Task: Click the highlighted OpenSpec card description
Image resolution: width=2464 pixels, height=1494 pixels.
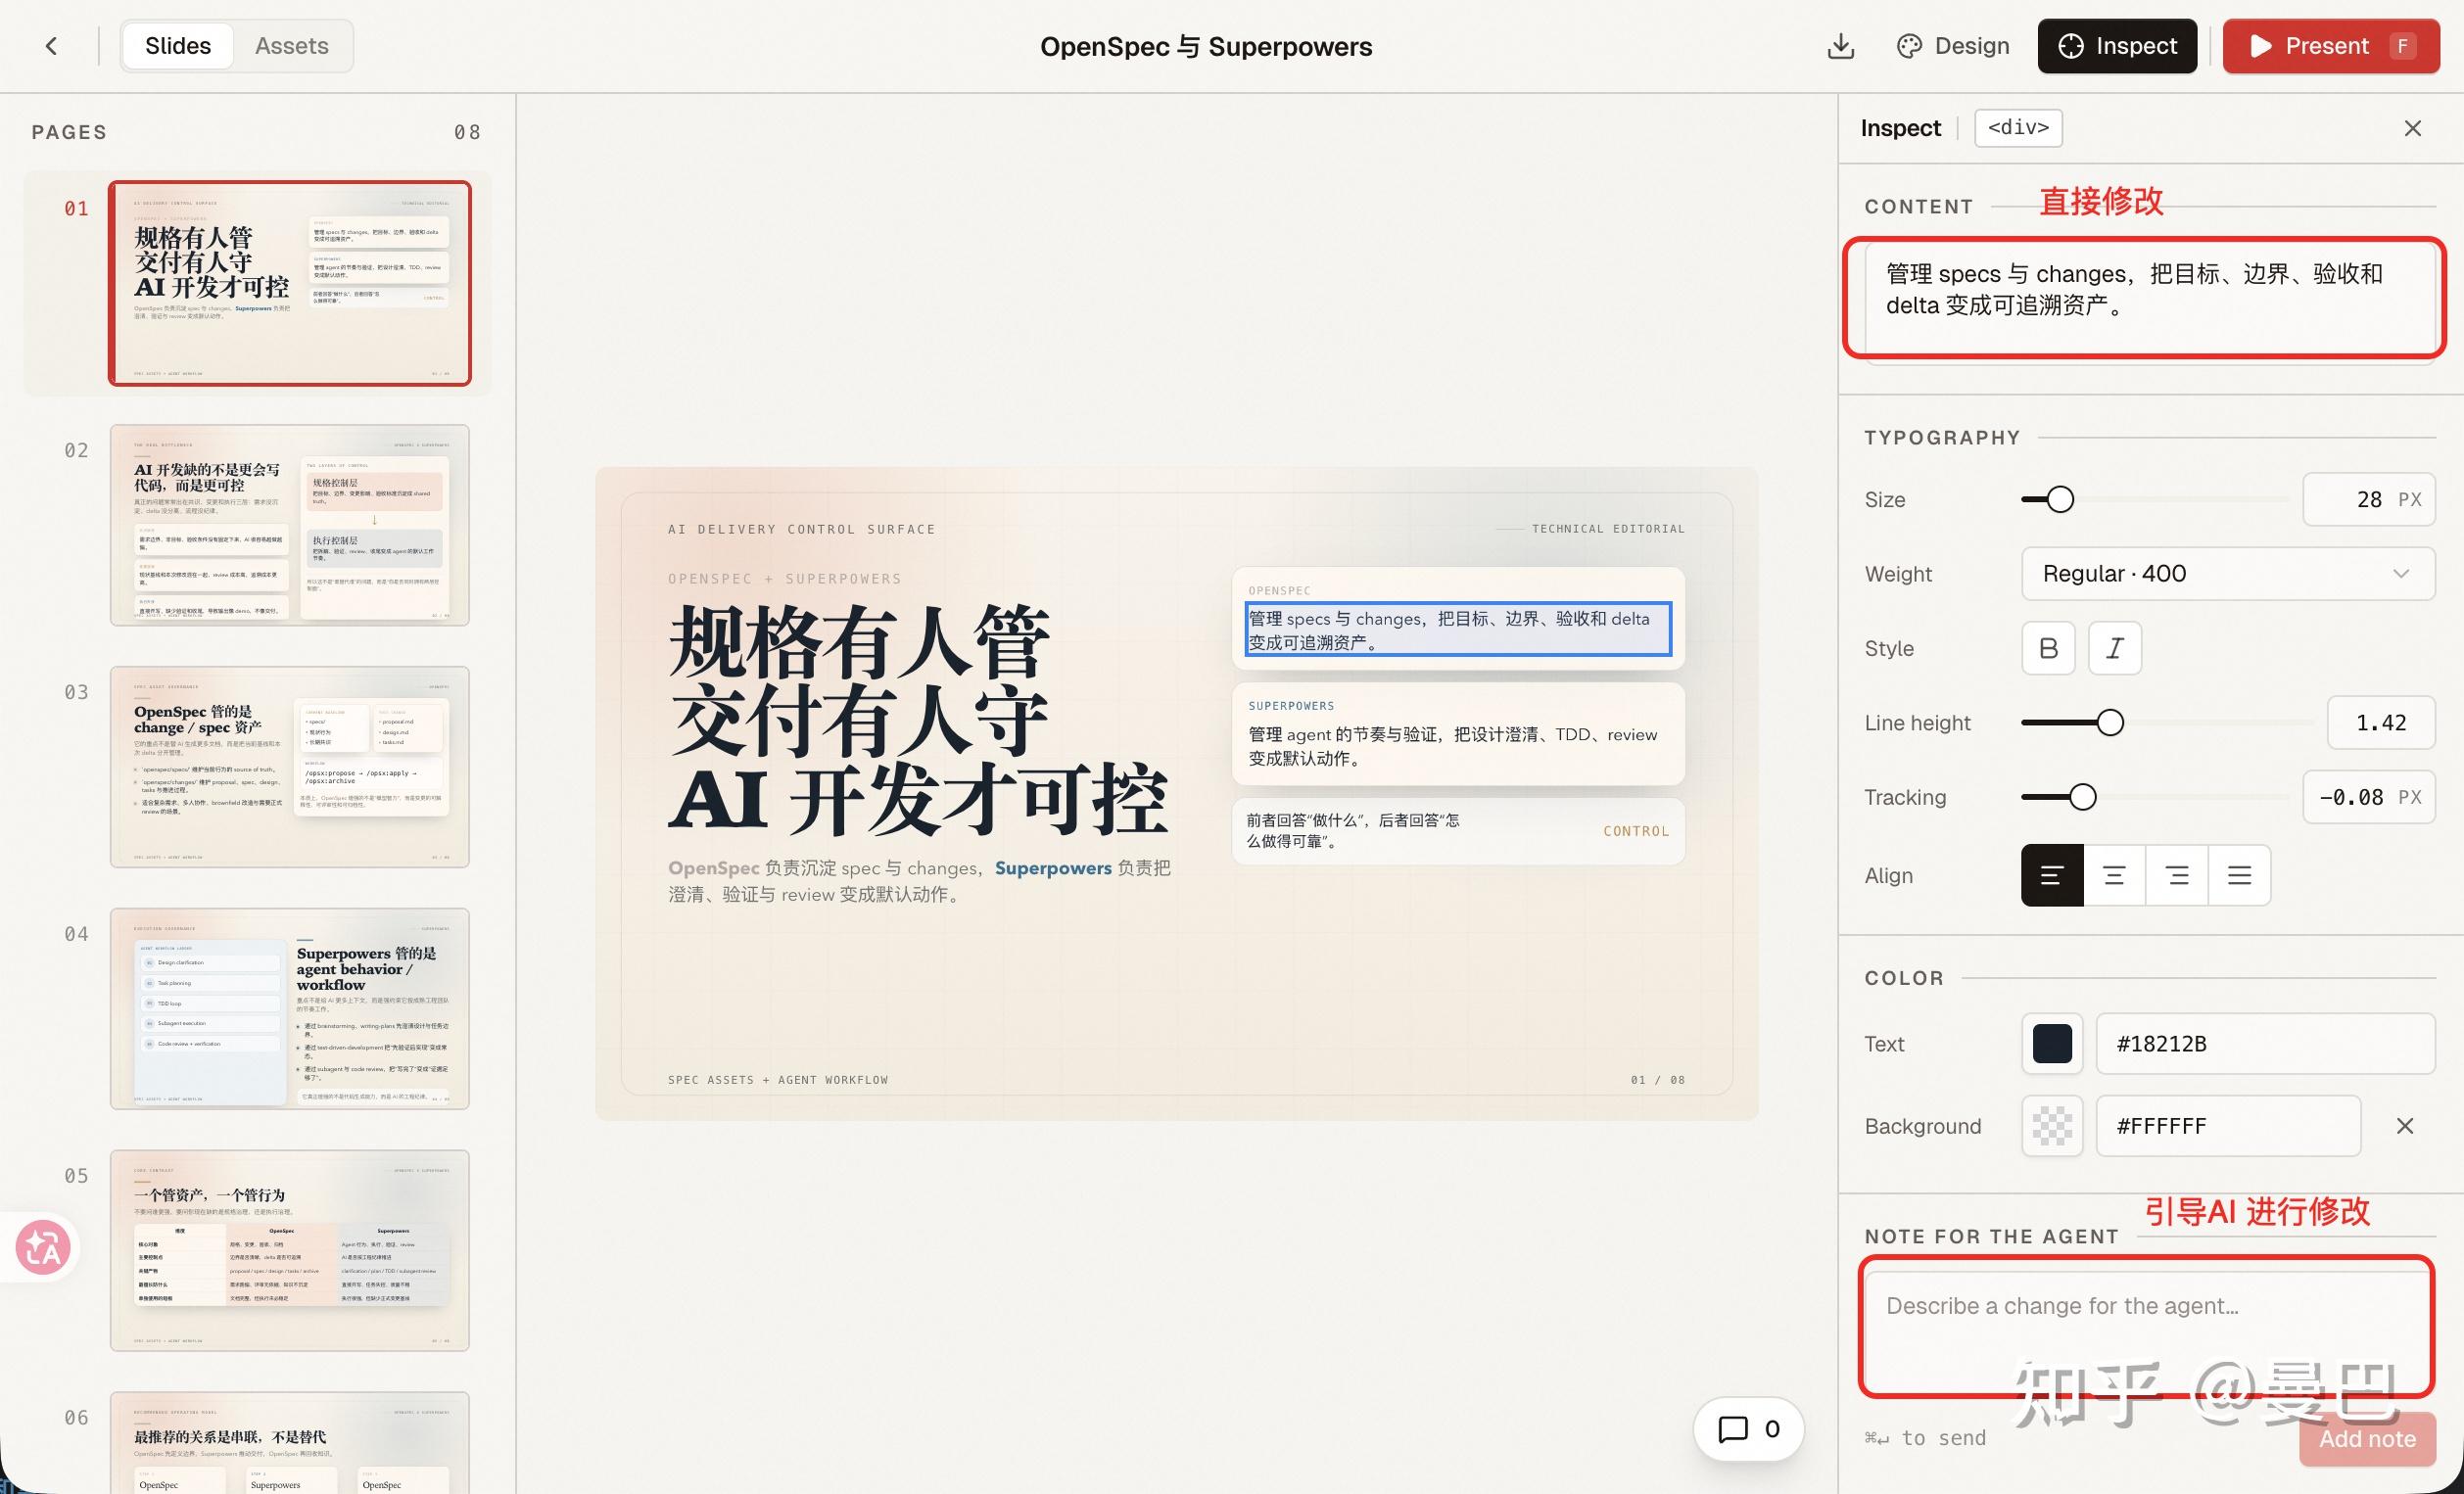Action: pyautogui.click(x=1458, y=630)
